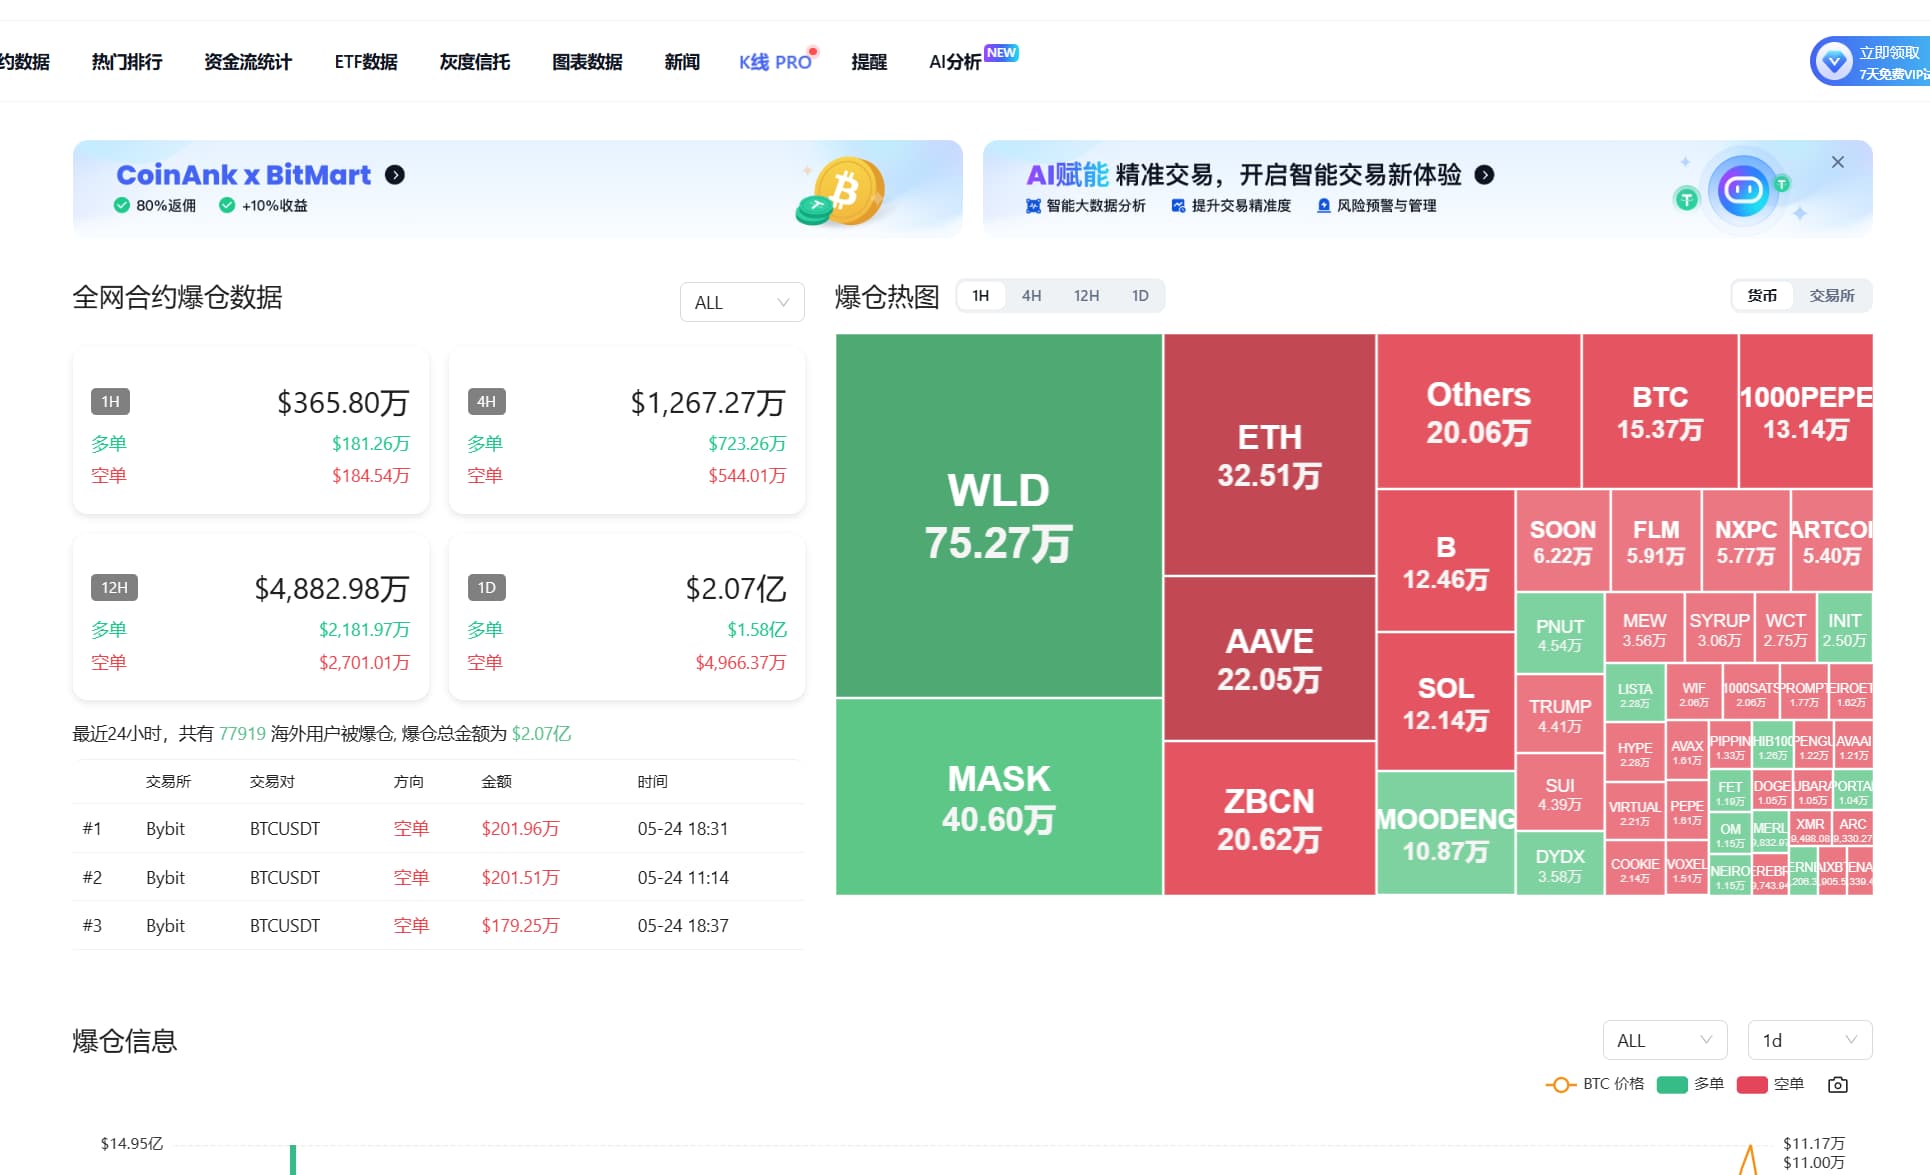
Task: Click the 智能大数据分析 icon in the AI banner
Action: 1032,206
